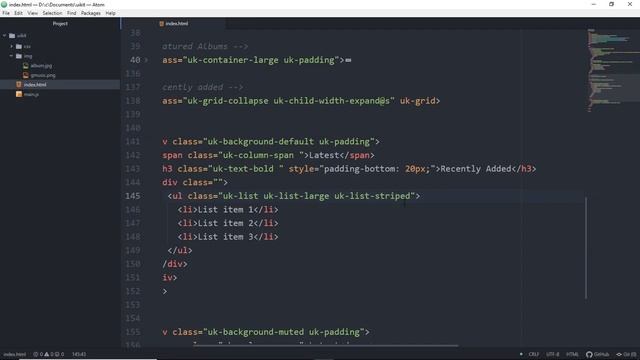The width and height of the screenshot is (640, 360).
Task: Close the Atom window
Action: [630, 4]
